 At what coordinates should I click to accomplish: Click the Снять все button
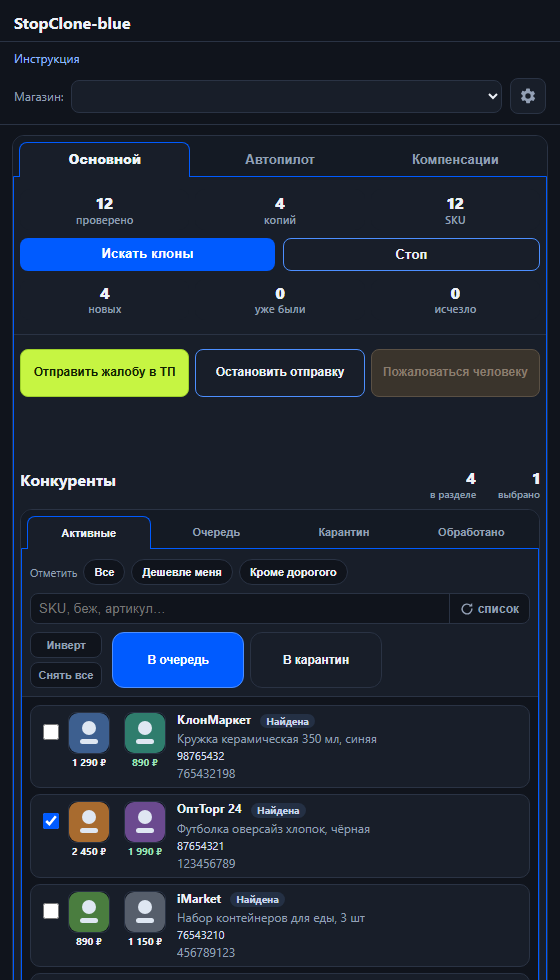pos(66,675)
